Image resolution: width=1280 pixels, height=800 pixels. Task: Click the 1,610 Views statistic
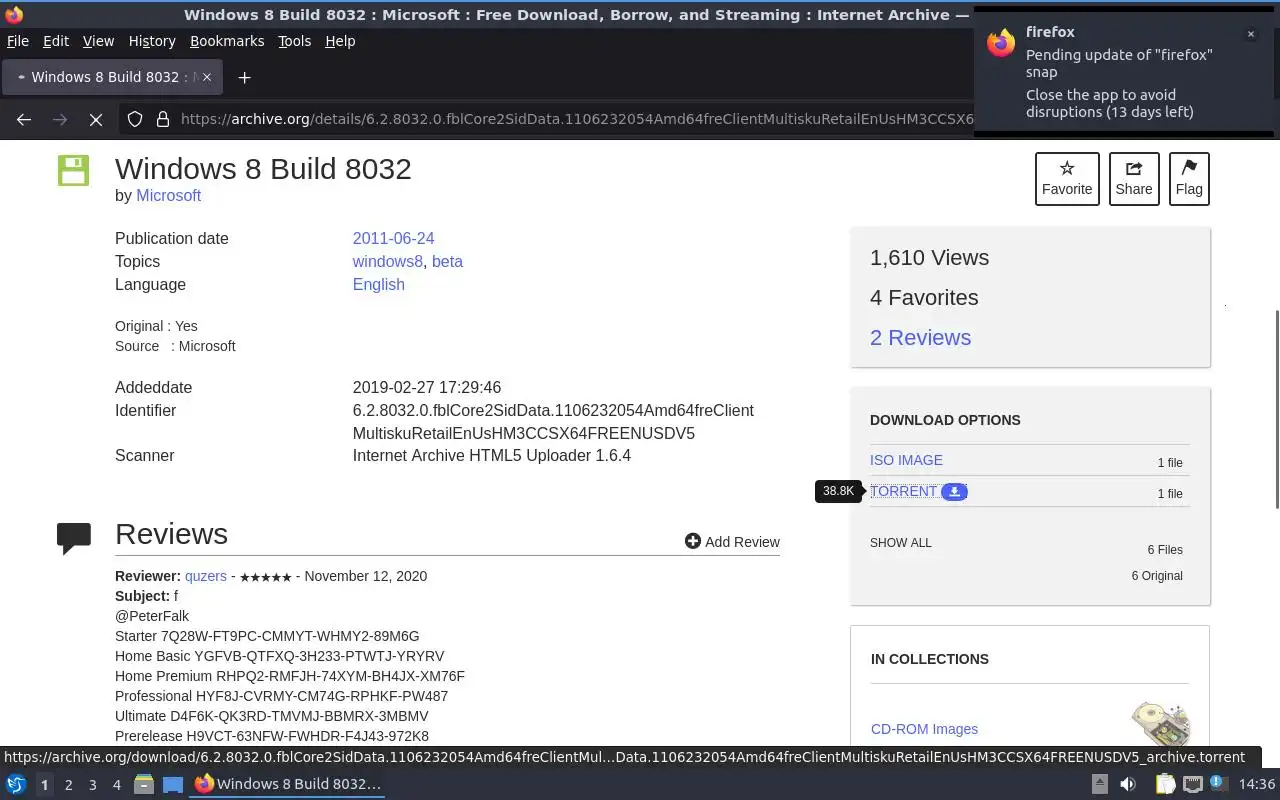click(929, 257)
